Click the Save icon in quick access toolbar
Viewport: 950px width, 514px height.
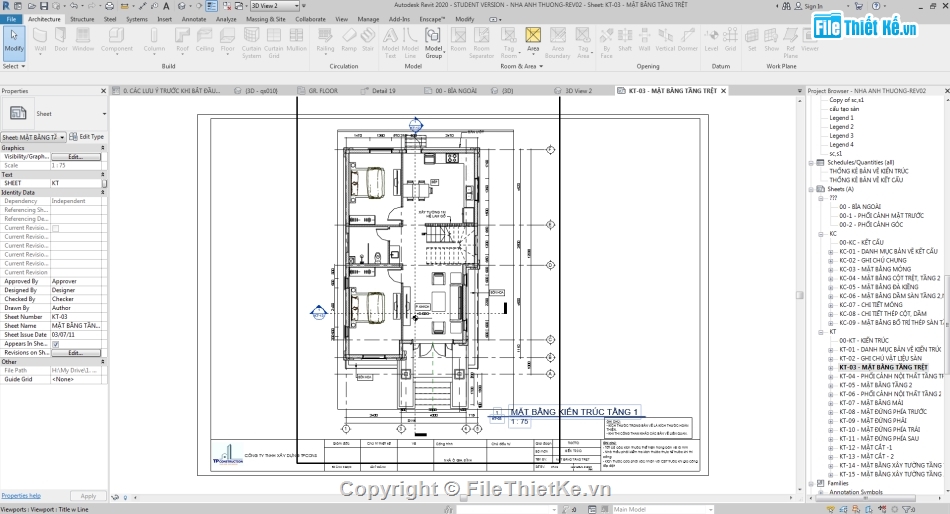[44, 5]
